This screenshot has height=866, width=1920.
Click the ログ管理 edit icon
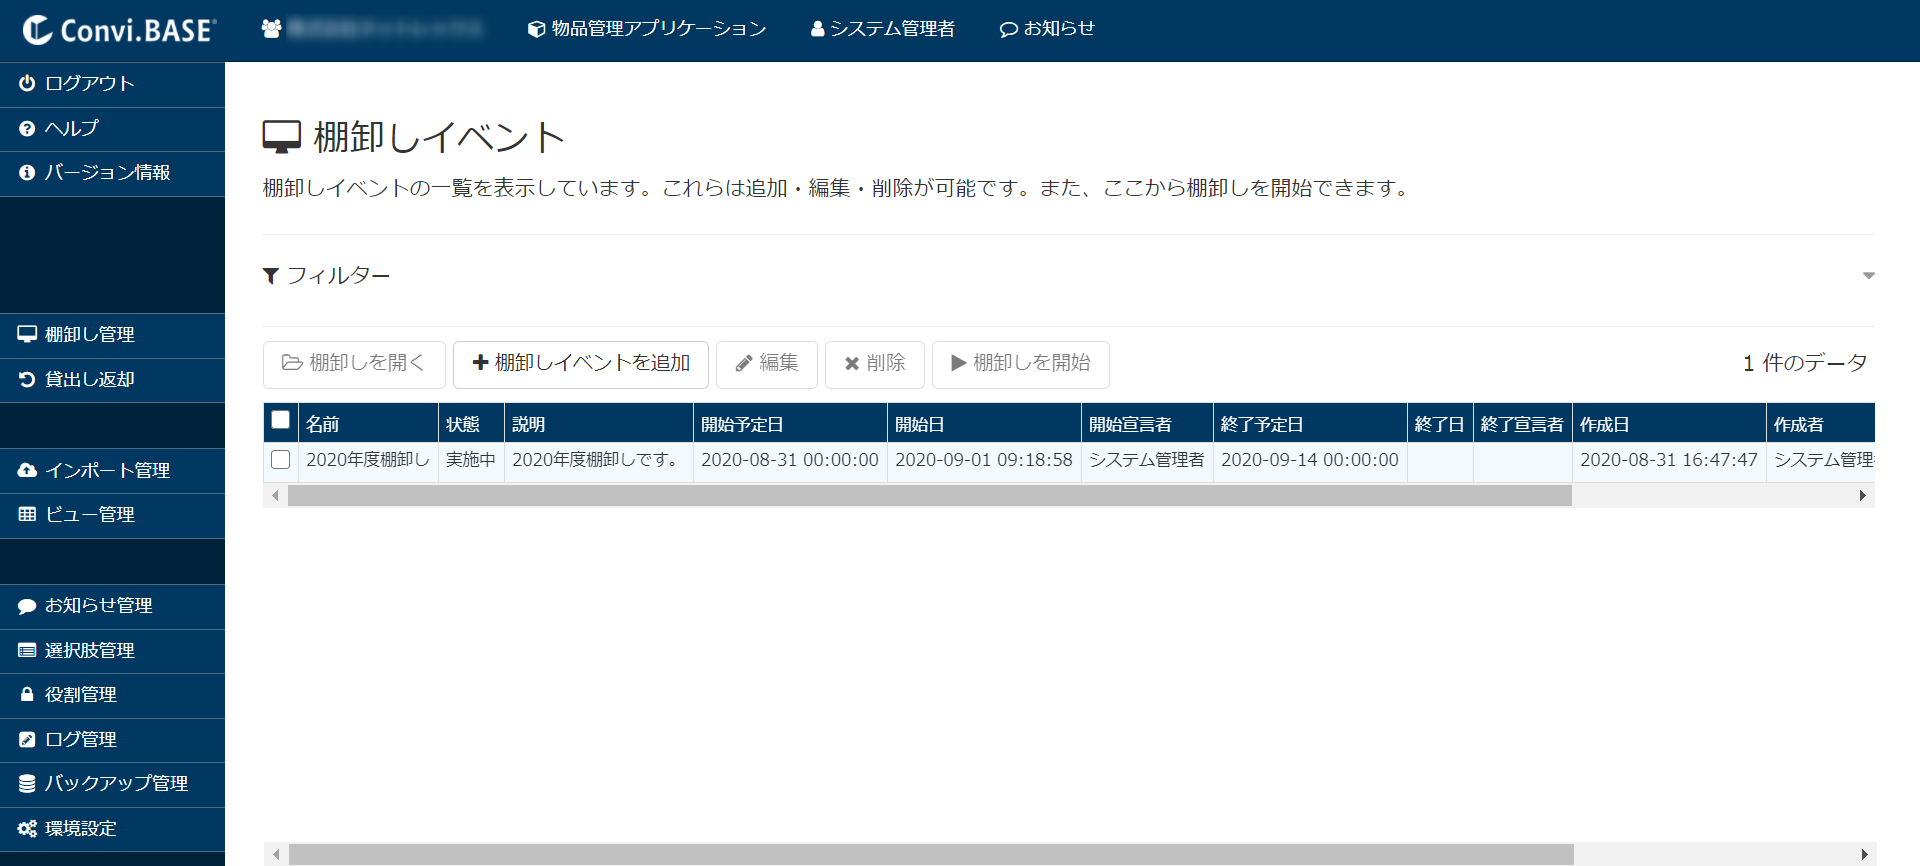click(27, 740)
